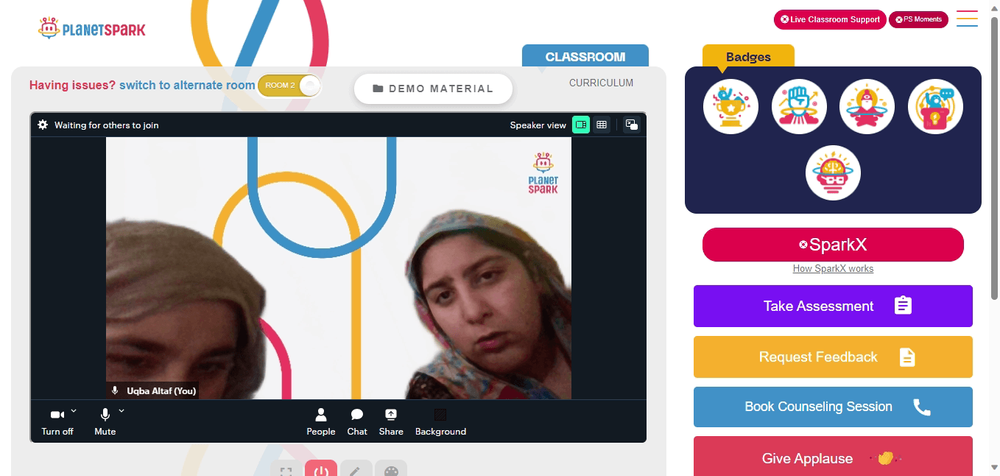This screenshot has height=476, width=1000.
Task: Open the Background options
Action: coord(441,422)
